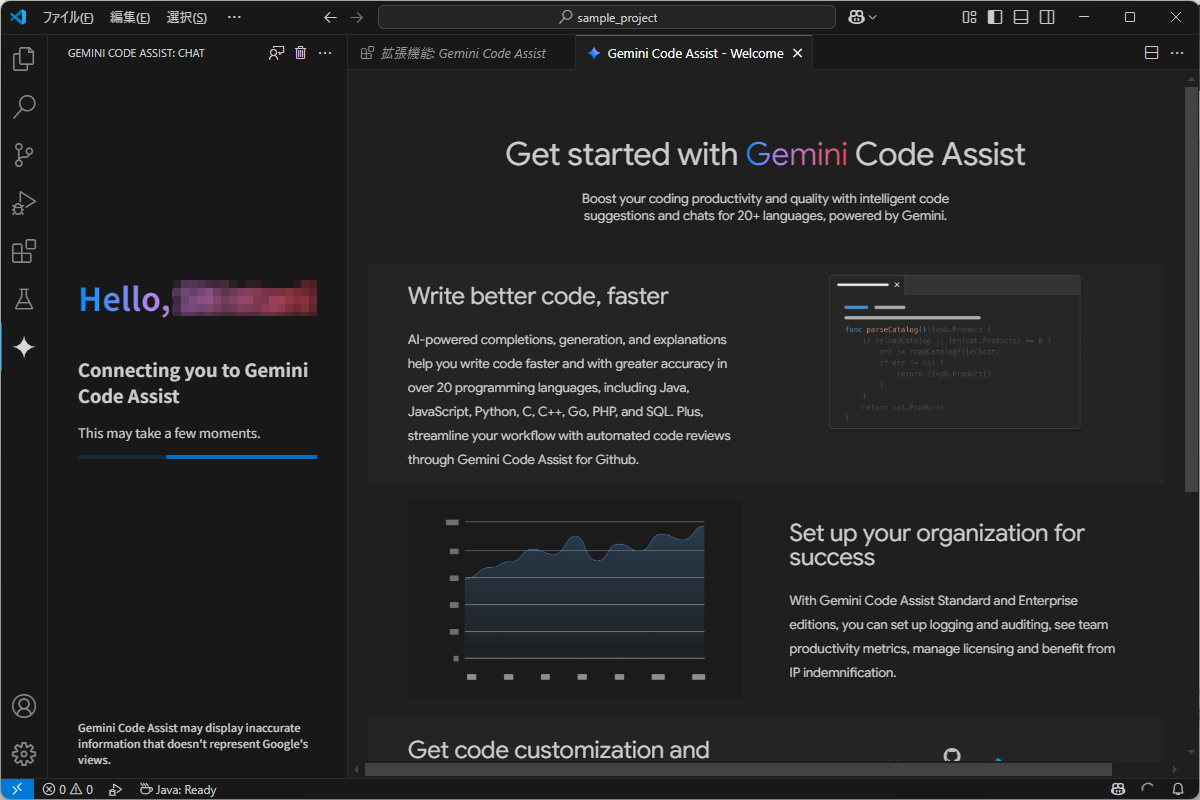Image resolution: width=1200 pixels, height=800 pixels.
Task: Open the Extensions view
Action: (x=24, y=251)
